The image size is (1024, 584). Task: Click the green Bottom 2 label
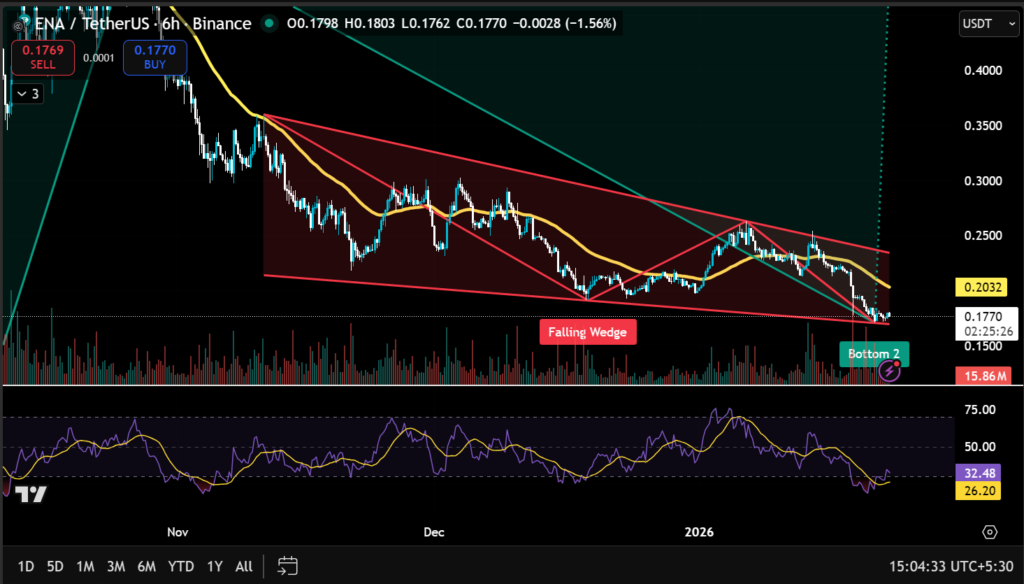pos(873,354)
